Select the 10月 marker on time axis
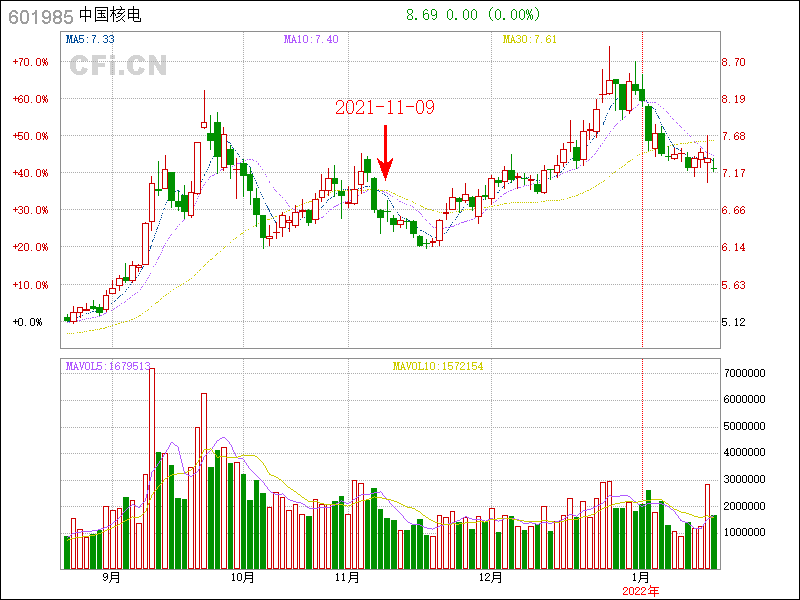The image size is (800, 600). pyautogui.click(x=243, y=577)
